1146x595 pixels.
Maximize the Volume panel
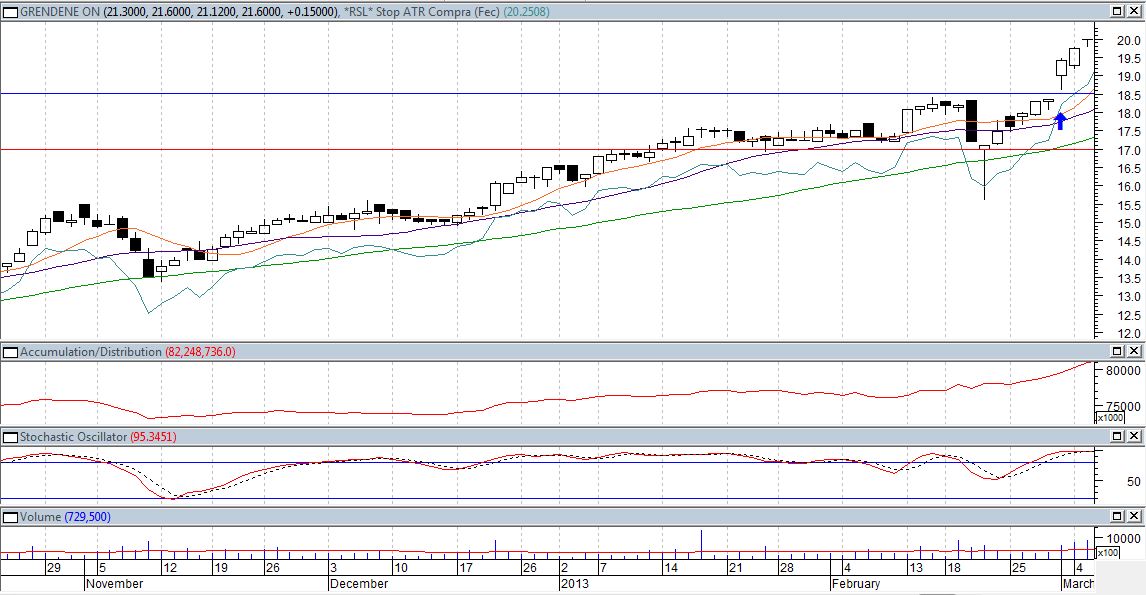click(x=1118, y=516)
